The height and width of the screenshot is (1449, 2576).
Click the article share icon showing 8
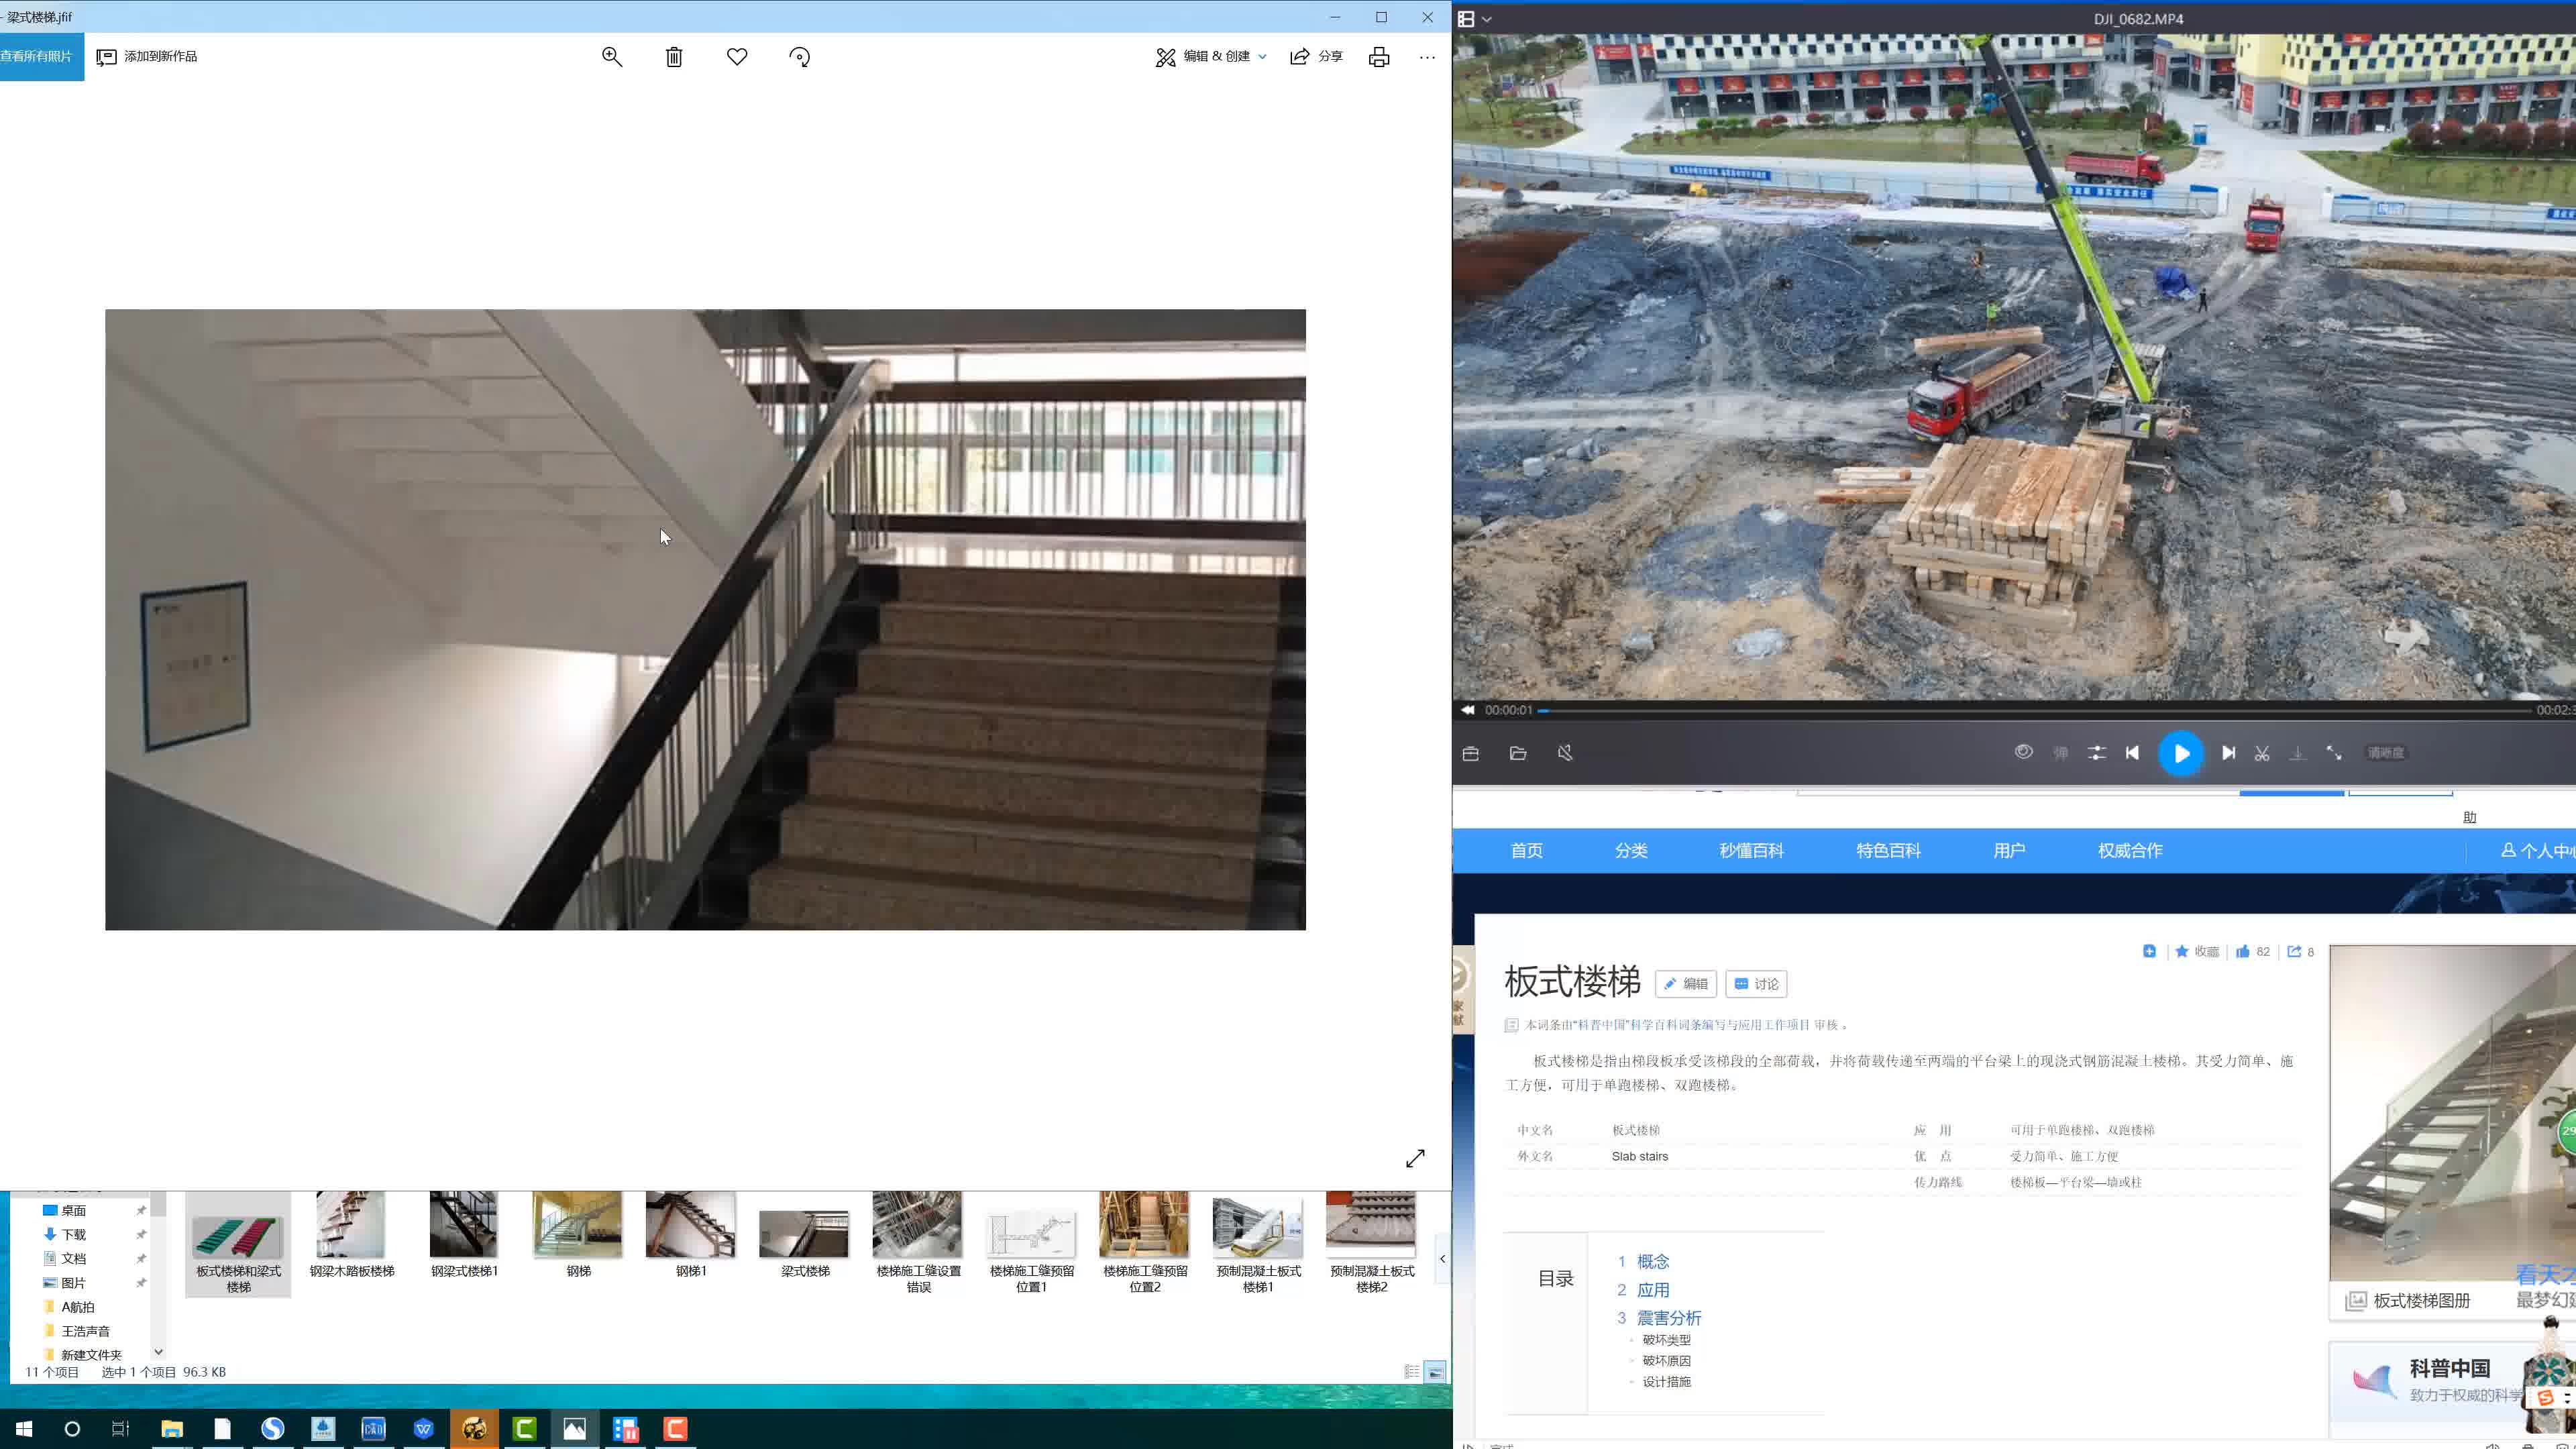(2301, 952)
